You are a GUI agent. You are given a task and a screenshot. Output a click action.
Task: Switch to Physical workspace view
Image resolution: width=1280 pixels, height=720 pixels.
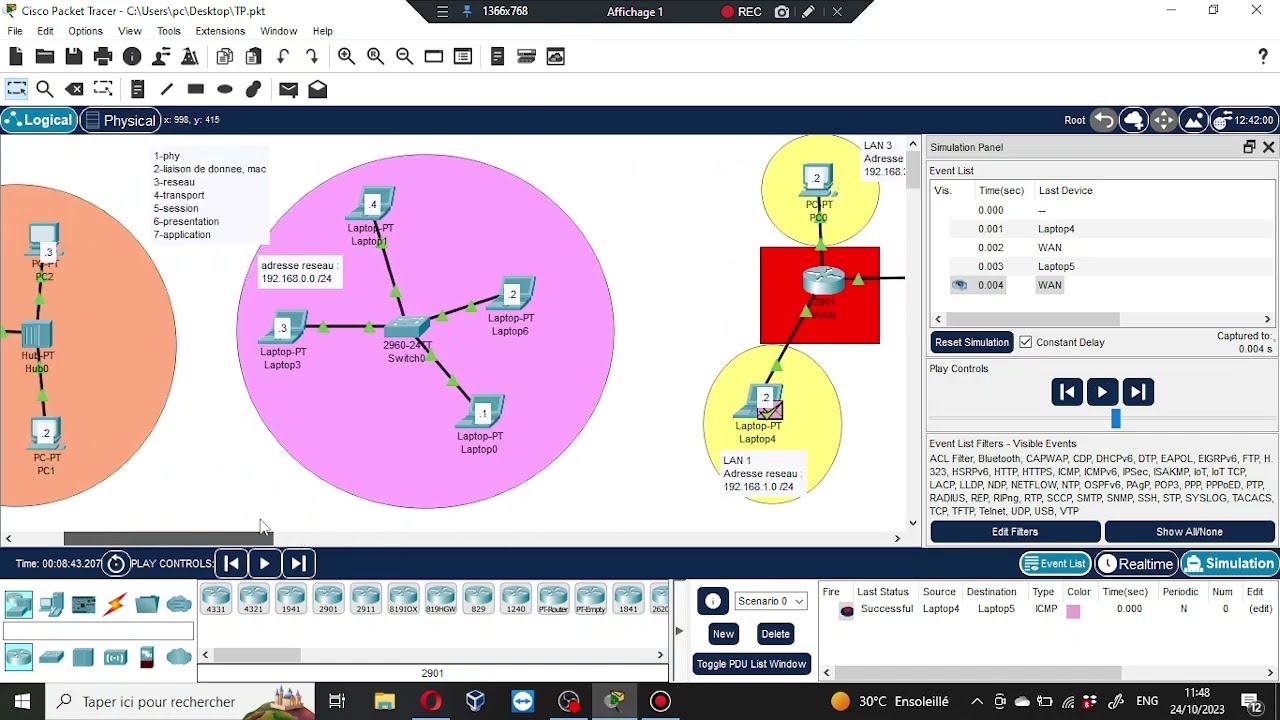(121, 120)
